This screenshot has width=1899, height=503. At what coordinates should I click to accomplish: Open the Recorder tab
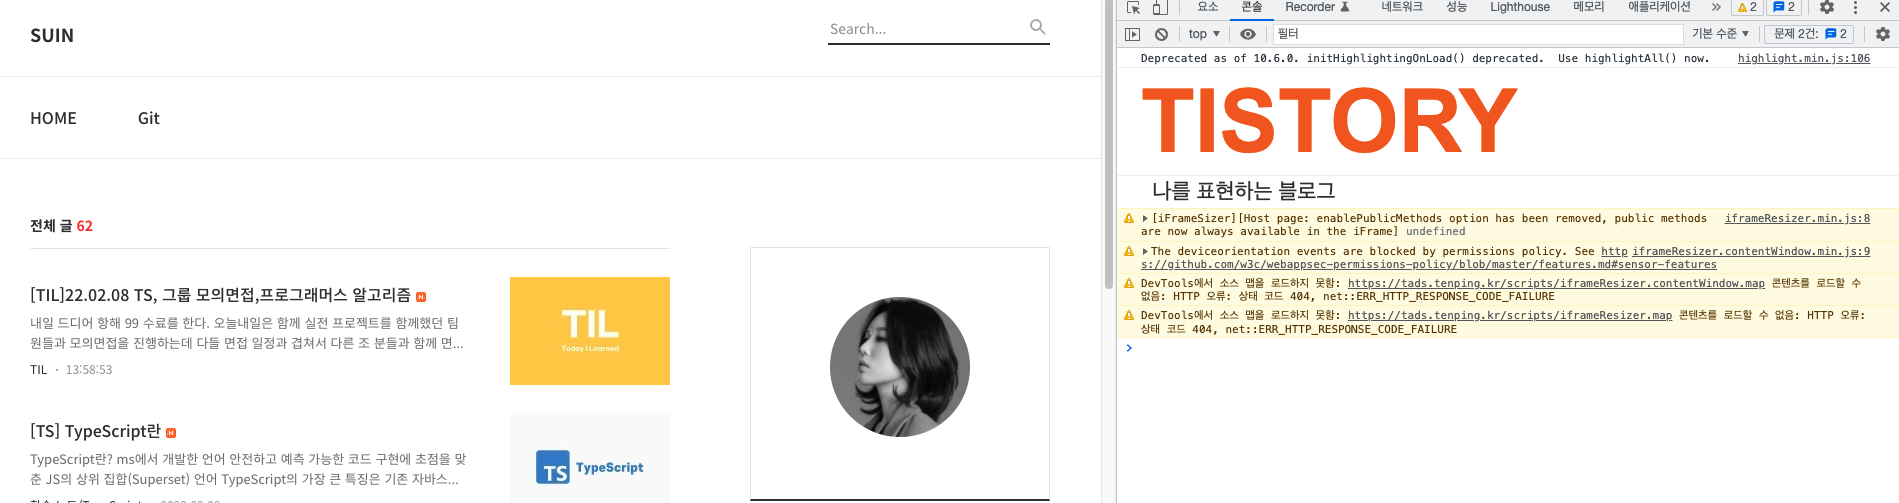1317,7
